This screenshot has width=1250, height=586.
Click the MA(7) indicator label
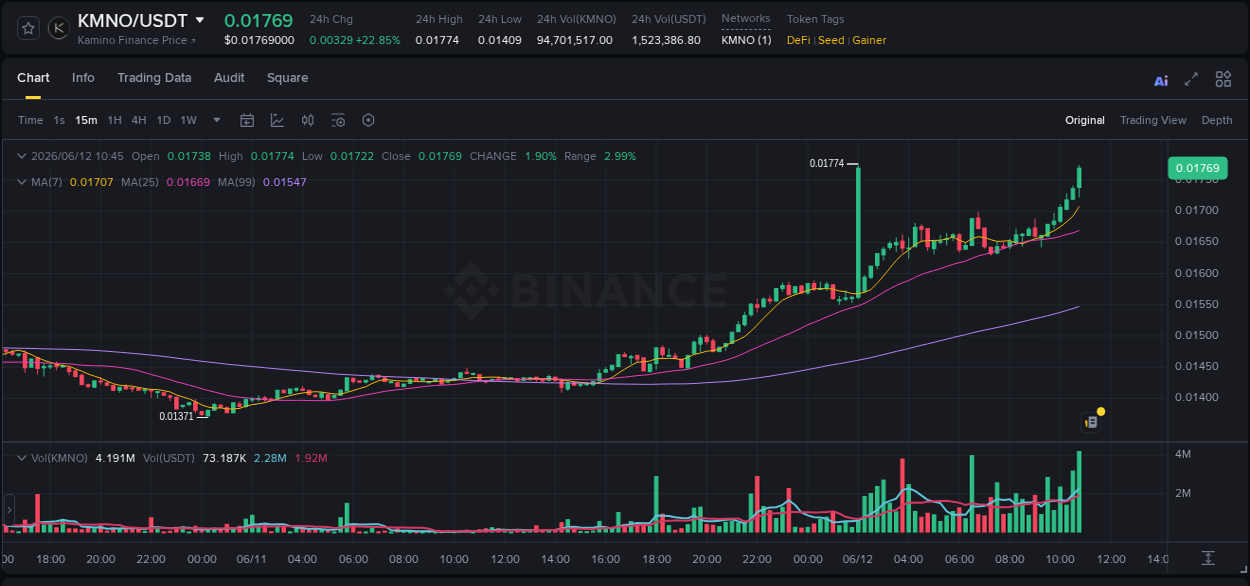(x=46, y=182)
